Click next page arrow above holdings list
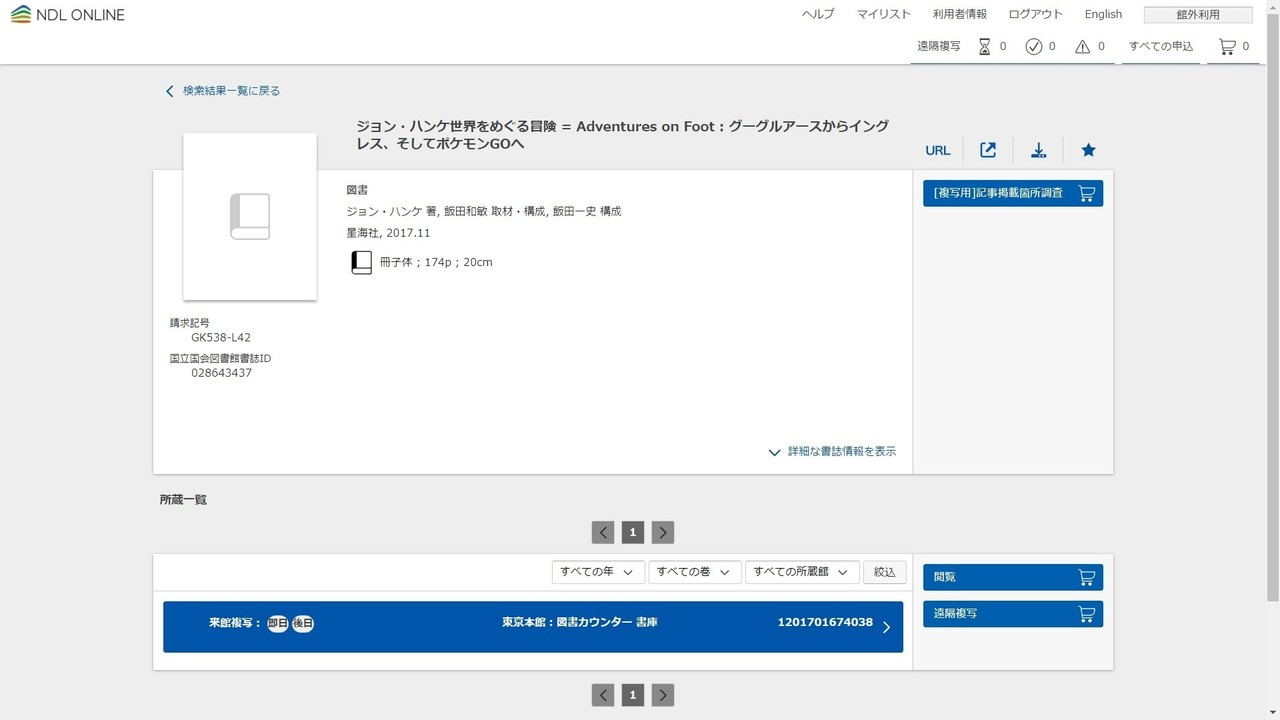 pos(663,532)
